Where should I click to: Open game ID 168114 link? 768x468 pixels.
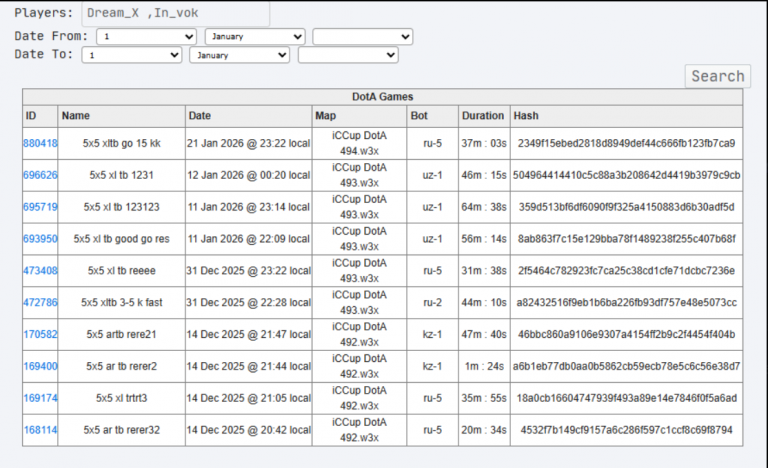[x=40, y=430]
